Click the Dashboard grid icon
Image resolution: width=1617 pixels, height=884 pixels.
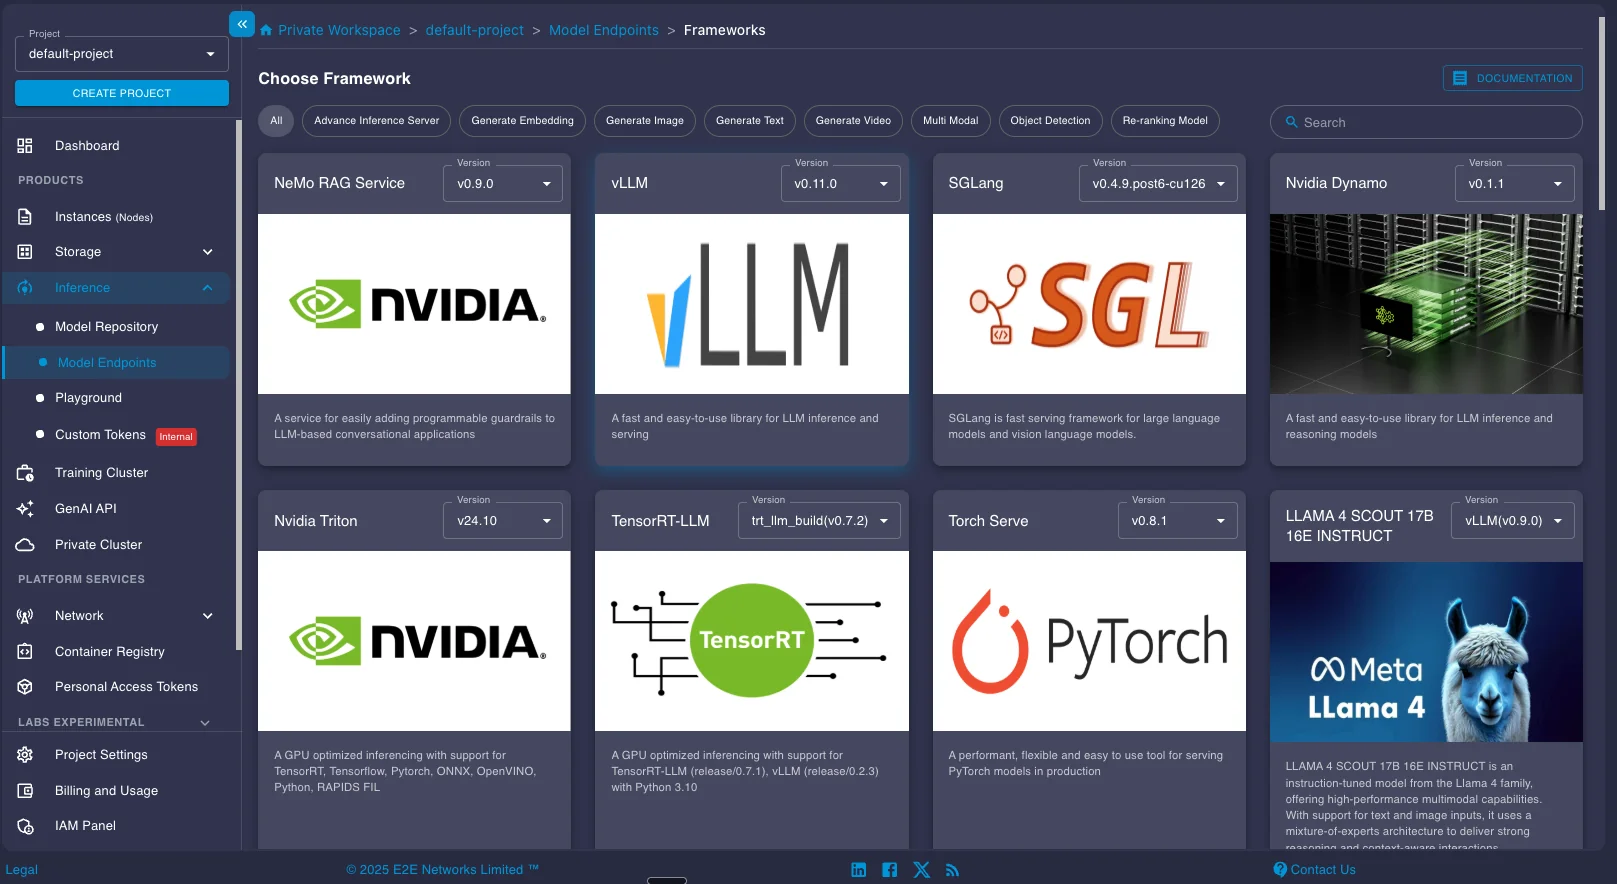pyautogui.click(x=25, y=146)
